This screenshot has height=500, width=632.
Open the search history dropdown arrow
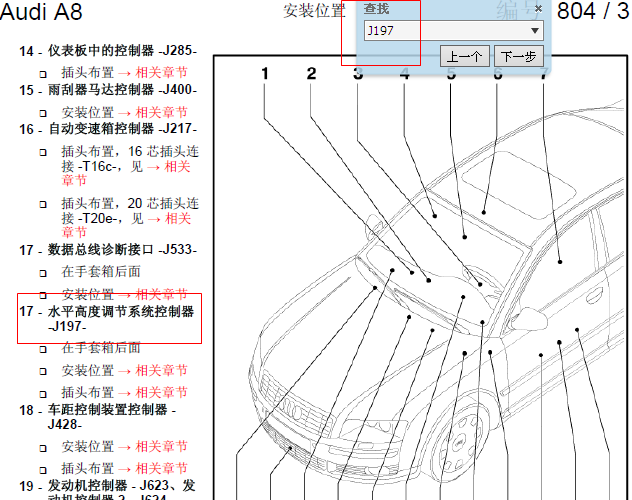pyautogui.click(x=535, y=31)
